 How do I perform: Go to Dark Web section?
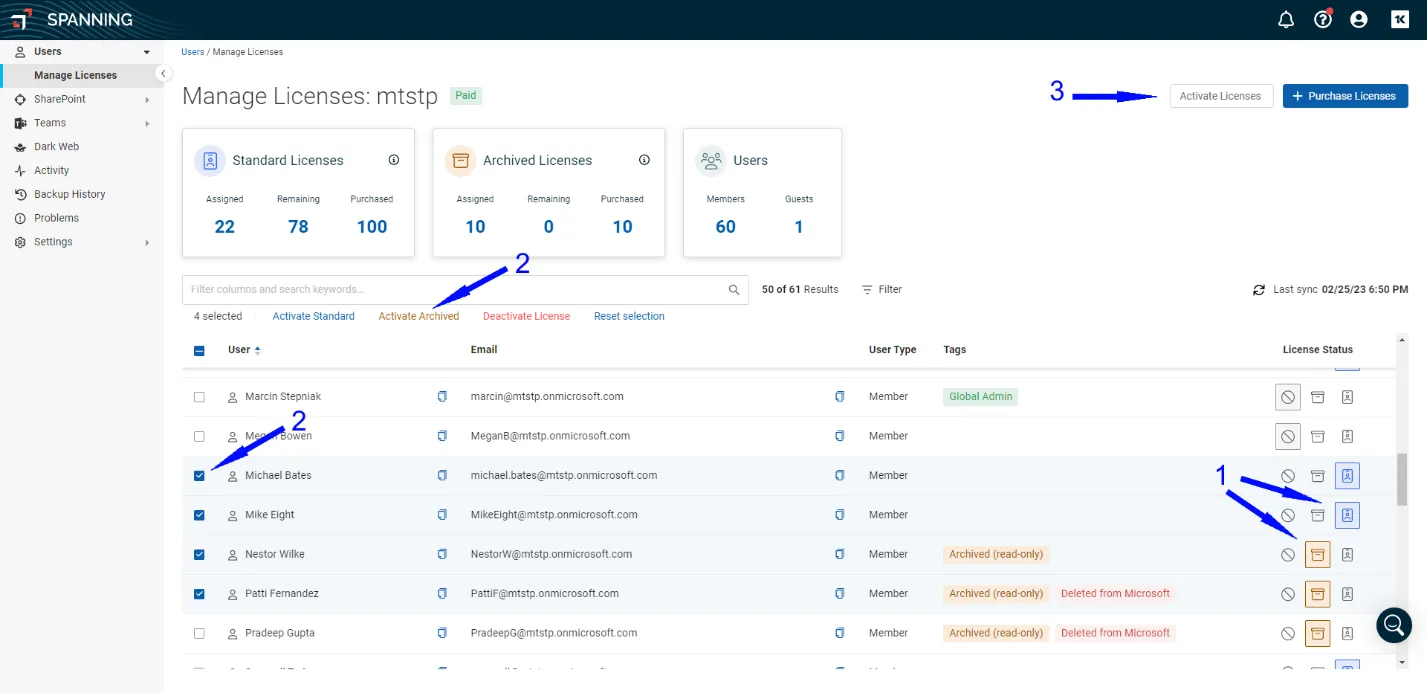pos(56,147)
